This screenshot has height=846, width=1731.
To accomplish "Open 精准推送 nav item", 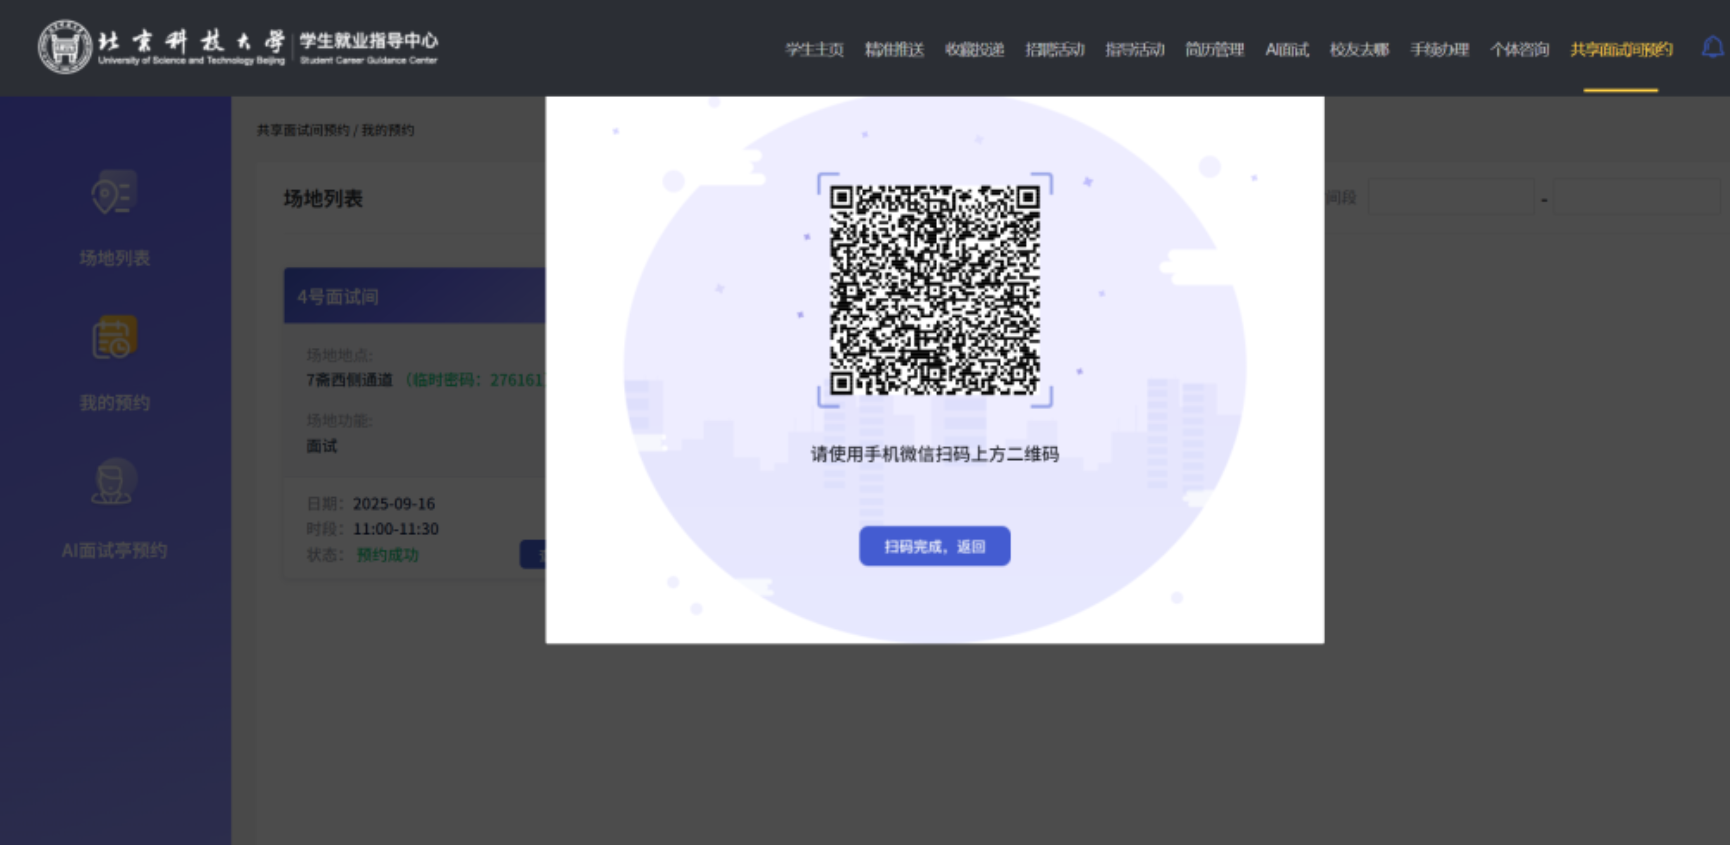I will click(x=894, y=49).
